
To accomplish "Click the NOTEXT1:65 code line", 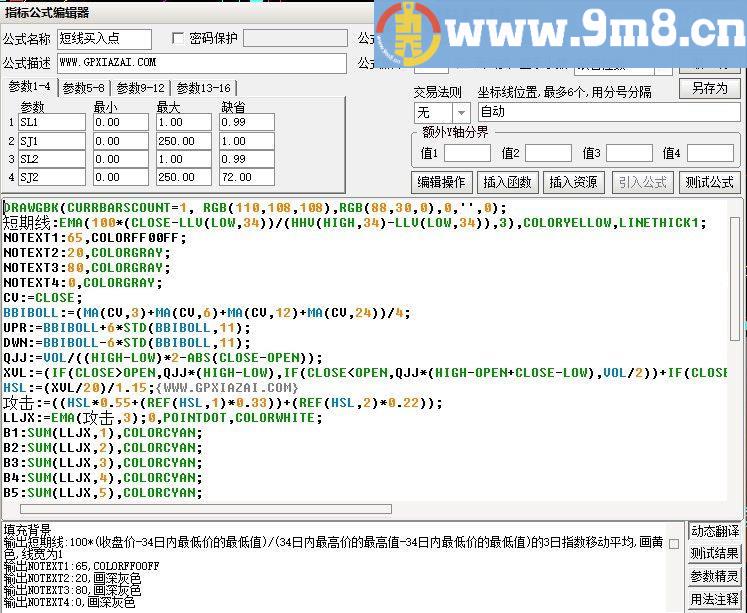I will tap(94, 238).
